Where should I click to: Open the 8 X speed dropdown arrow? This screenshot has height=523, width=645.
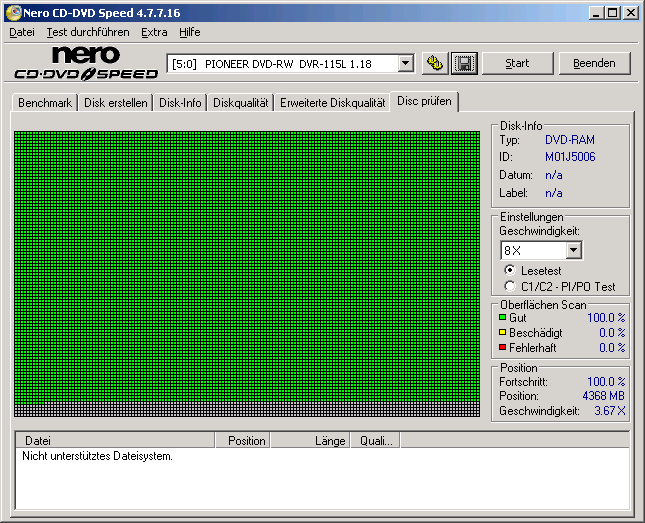(x=573, y=250)
